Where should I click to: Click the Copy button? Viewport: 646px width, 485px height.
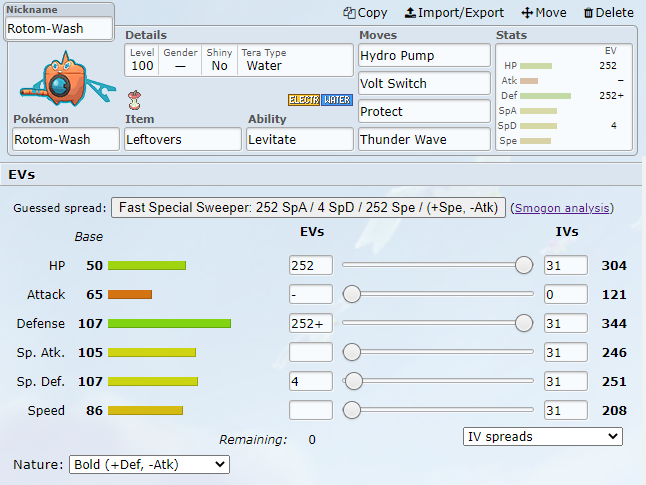(365, 13)
